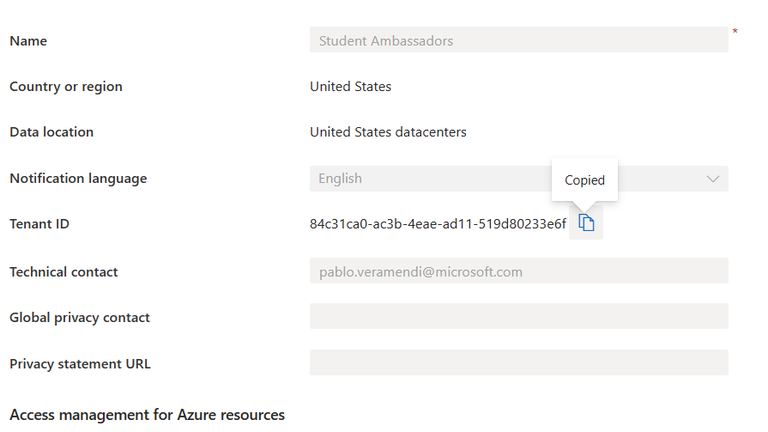Click the Privacy statement URL text box
Screen dimensions: 768x432
pyautogui.click(x=518, y=363)
